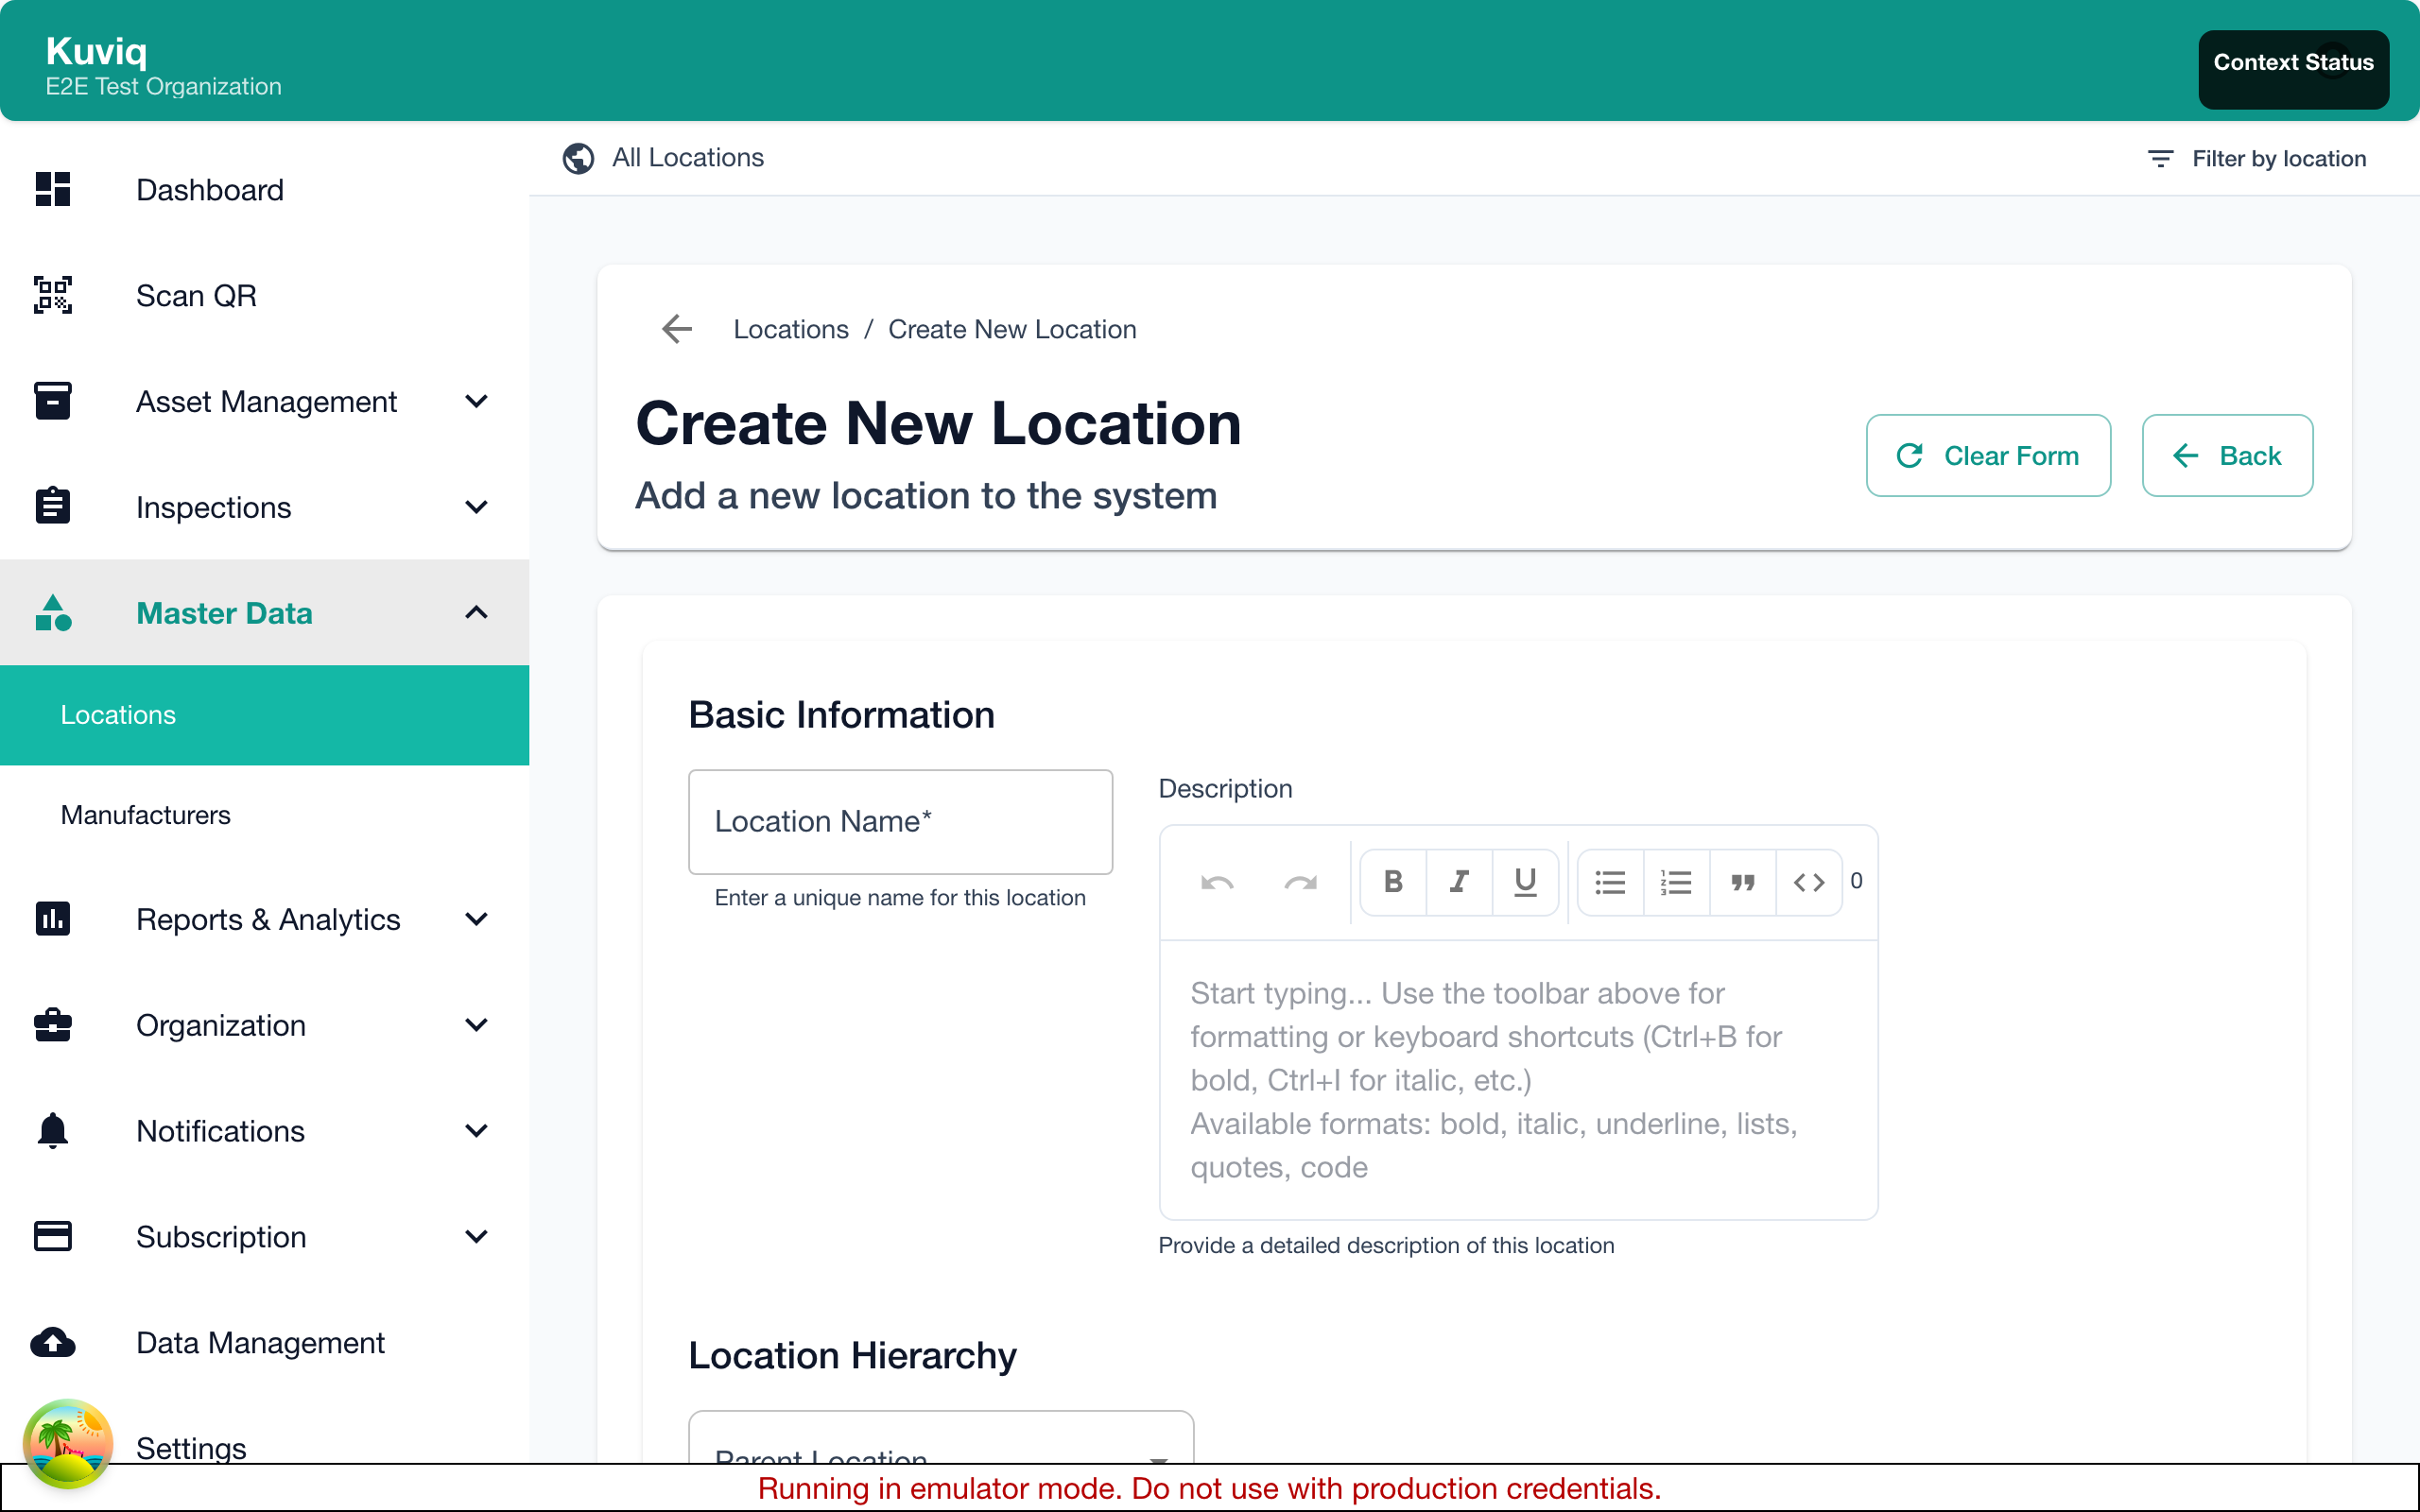Click the Subscription card icon
Viewport: 2420px width, 1512px height.
coord(53,1236)
